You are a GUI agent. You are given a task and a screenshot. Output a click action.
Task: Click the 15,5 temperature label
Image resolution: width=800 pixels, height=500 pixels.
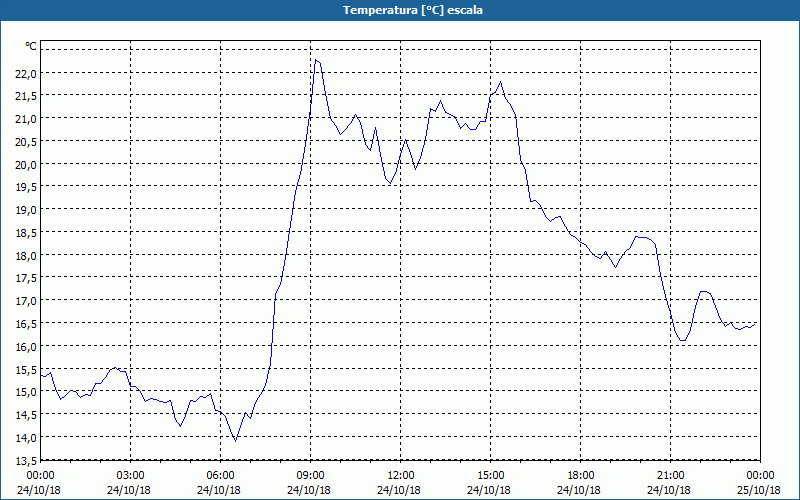(27, 369)
